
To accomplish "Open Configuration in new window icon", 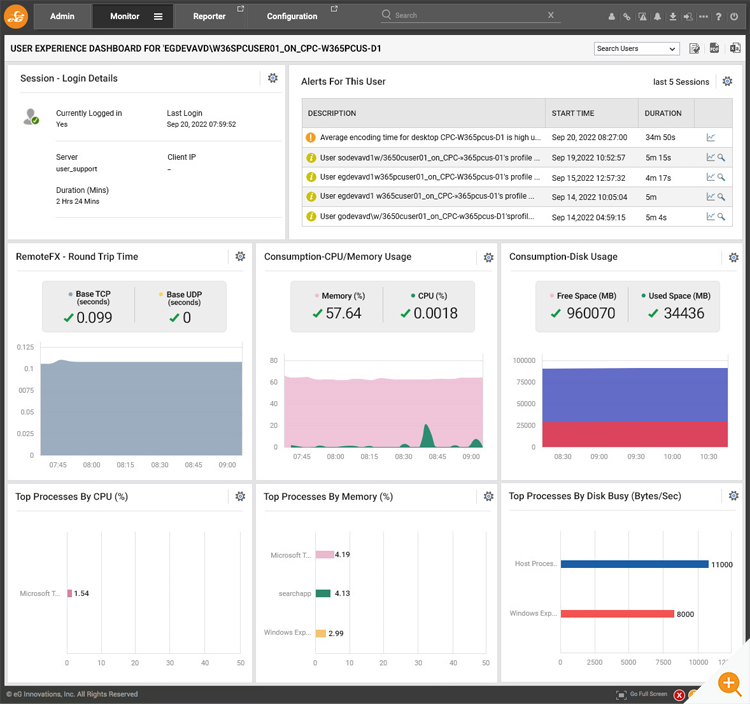I will click(334, 9).
